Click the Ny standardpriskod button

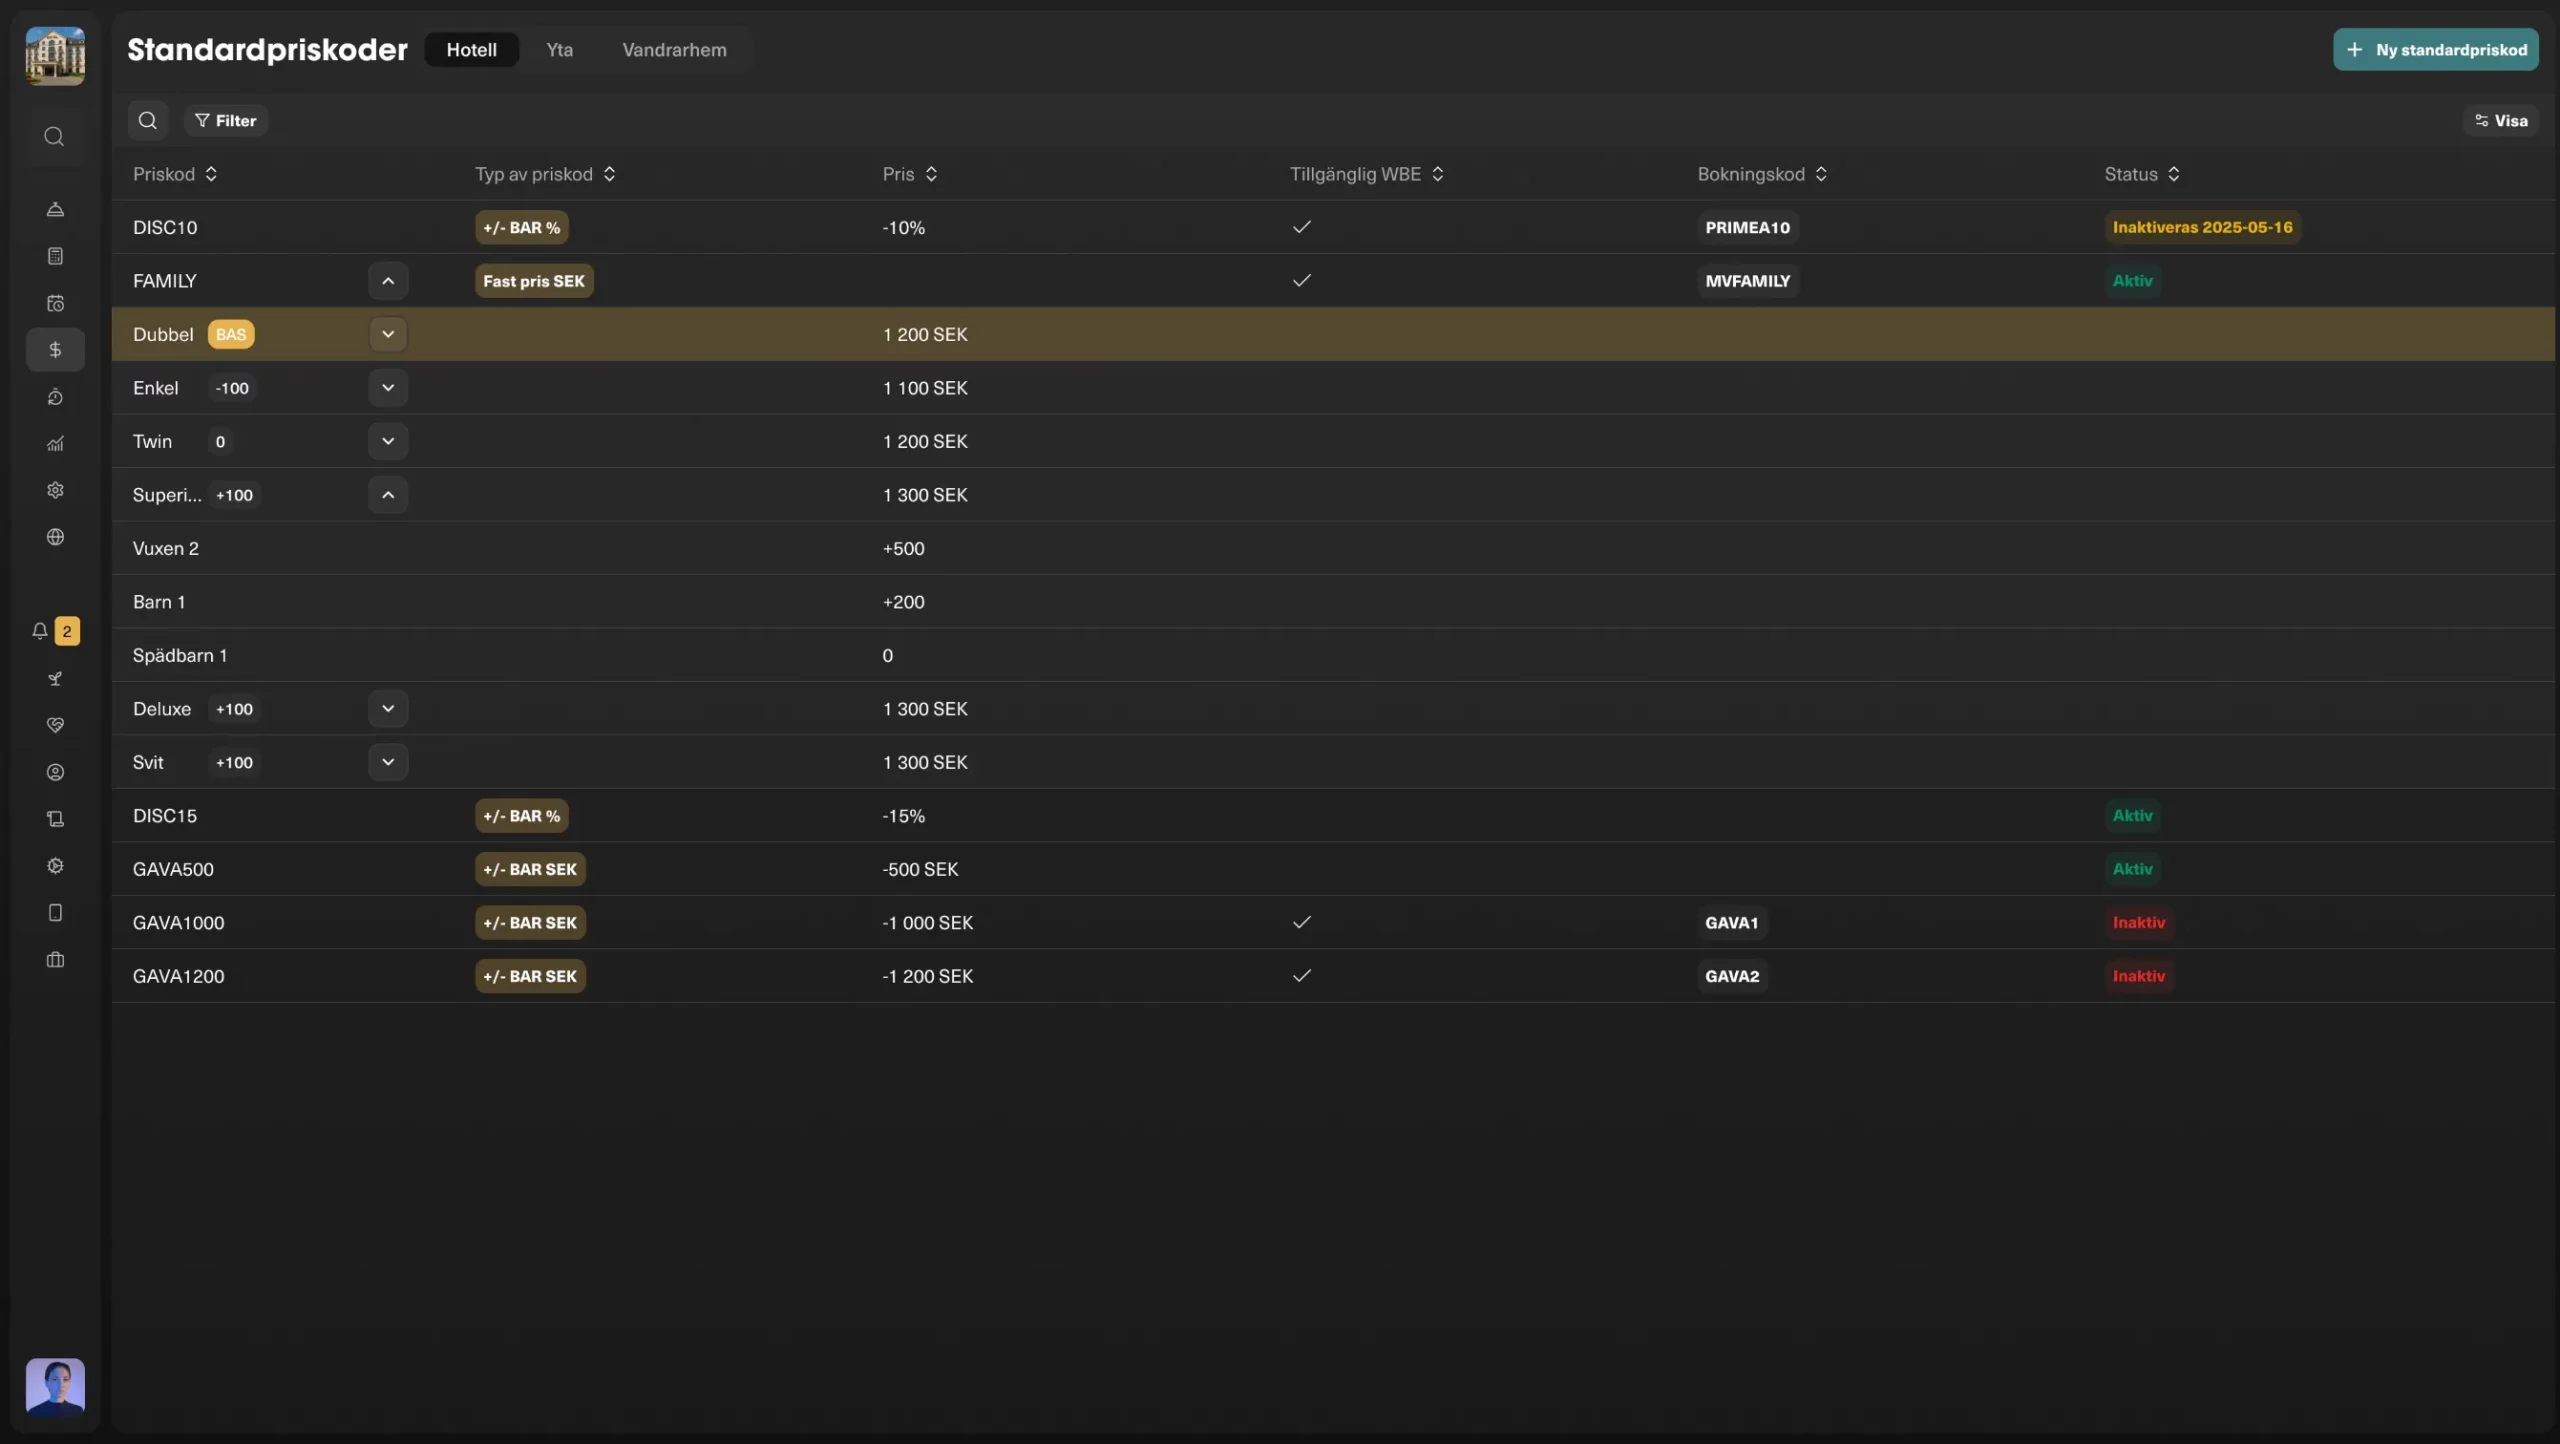point(2435,50)
